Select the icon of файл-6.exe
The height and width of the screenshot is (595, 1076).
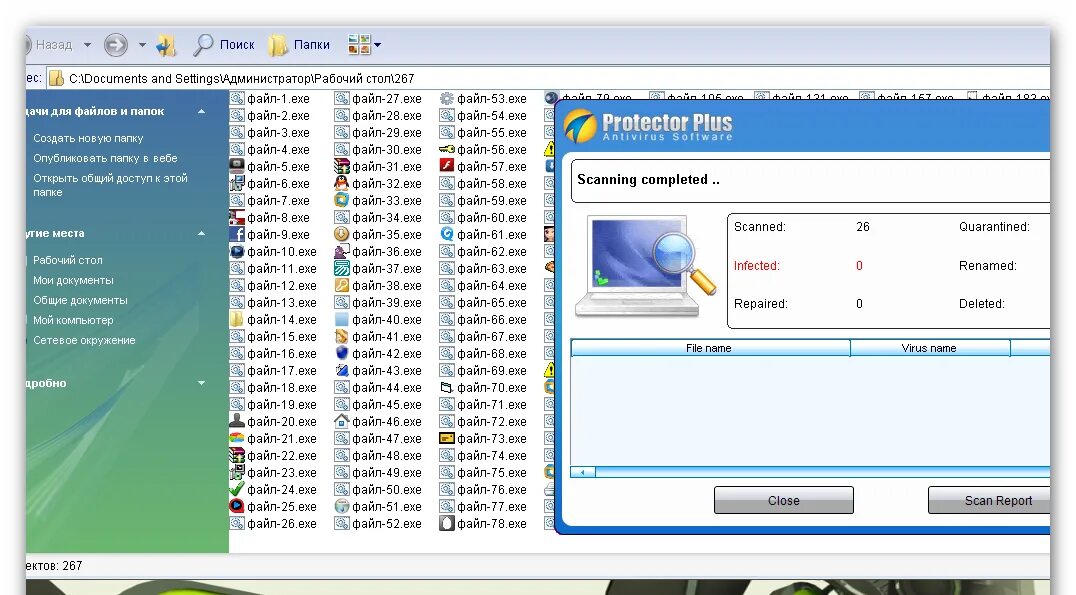coord(237,183)
